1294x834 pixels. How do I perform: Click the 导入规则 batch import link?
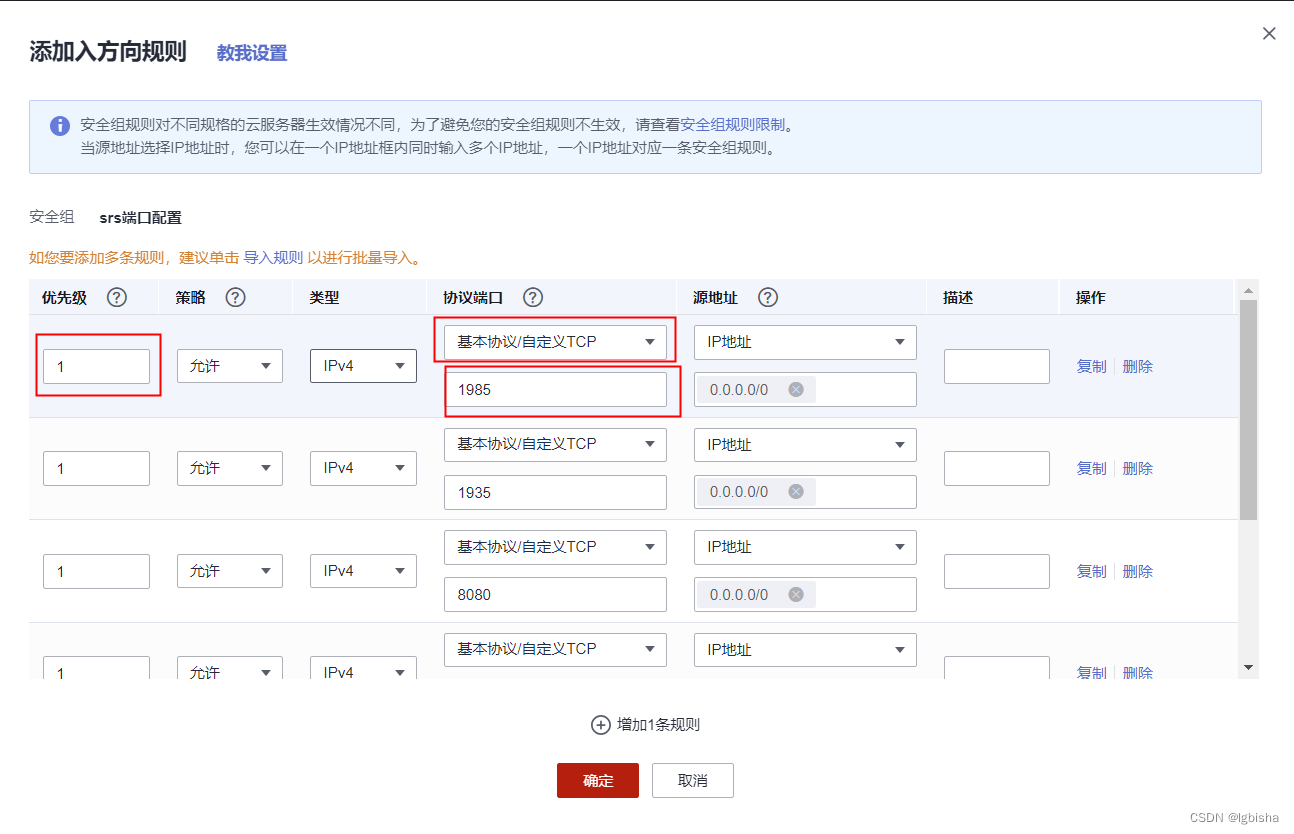[273, 257]
